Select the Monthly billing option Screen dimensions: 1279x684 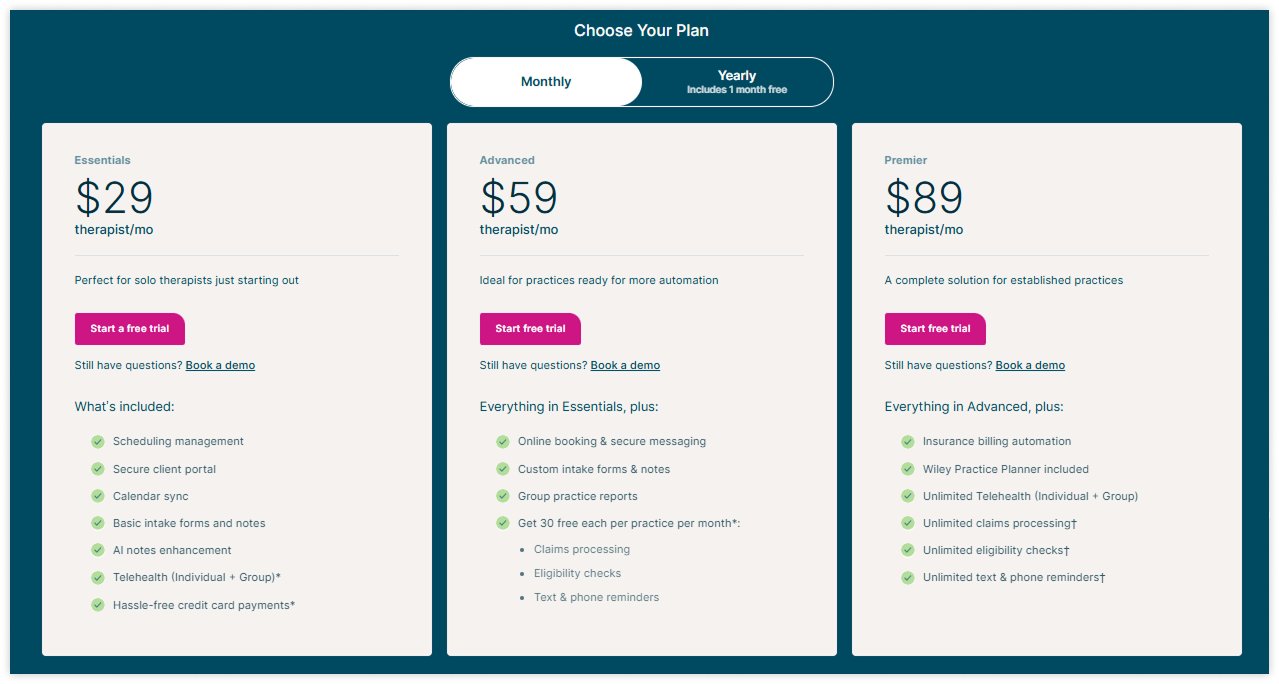click(546, 82)
